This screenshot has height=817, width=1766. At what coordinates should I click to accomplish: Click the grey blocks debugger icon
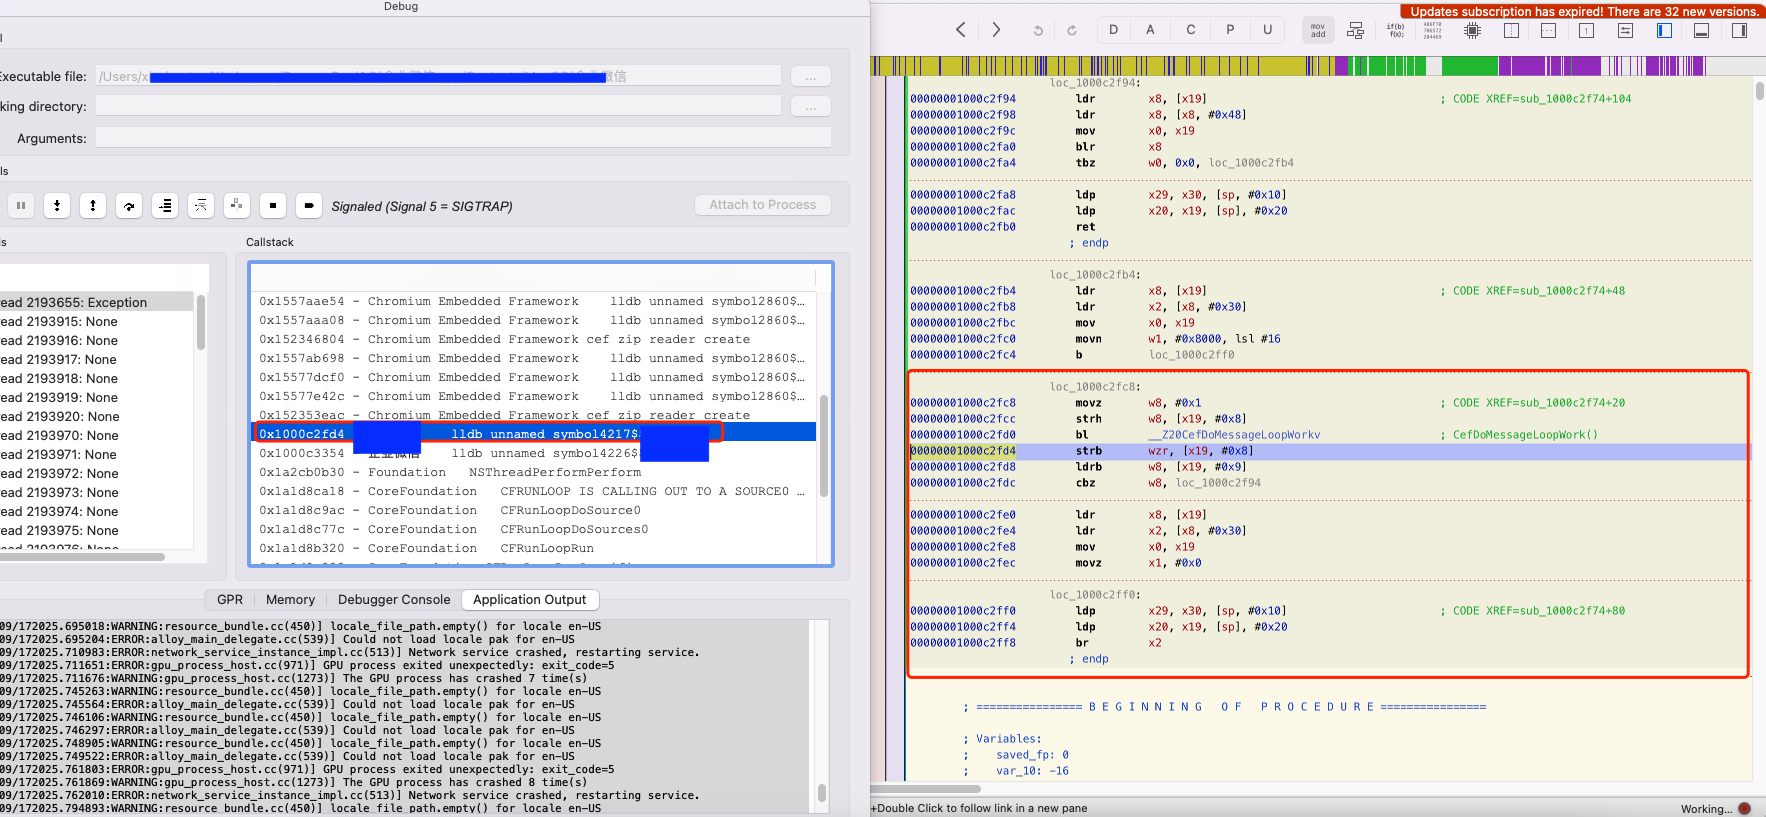pyautogui.click(x=237, y=205)
